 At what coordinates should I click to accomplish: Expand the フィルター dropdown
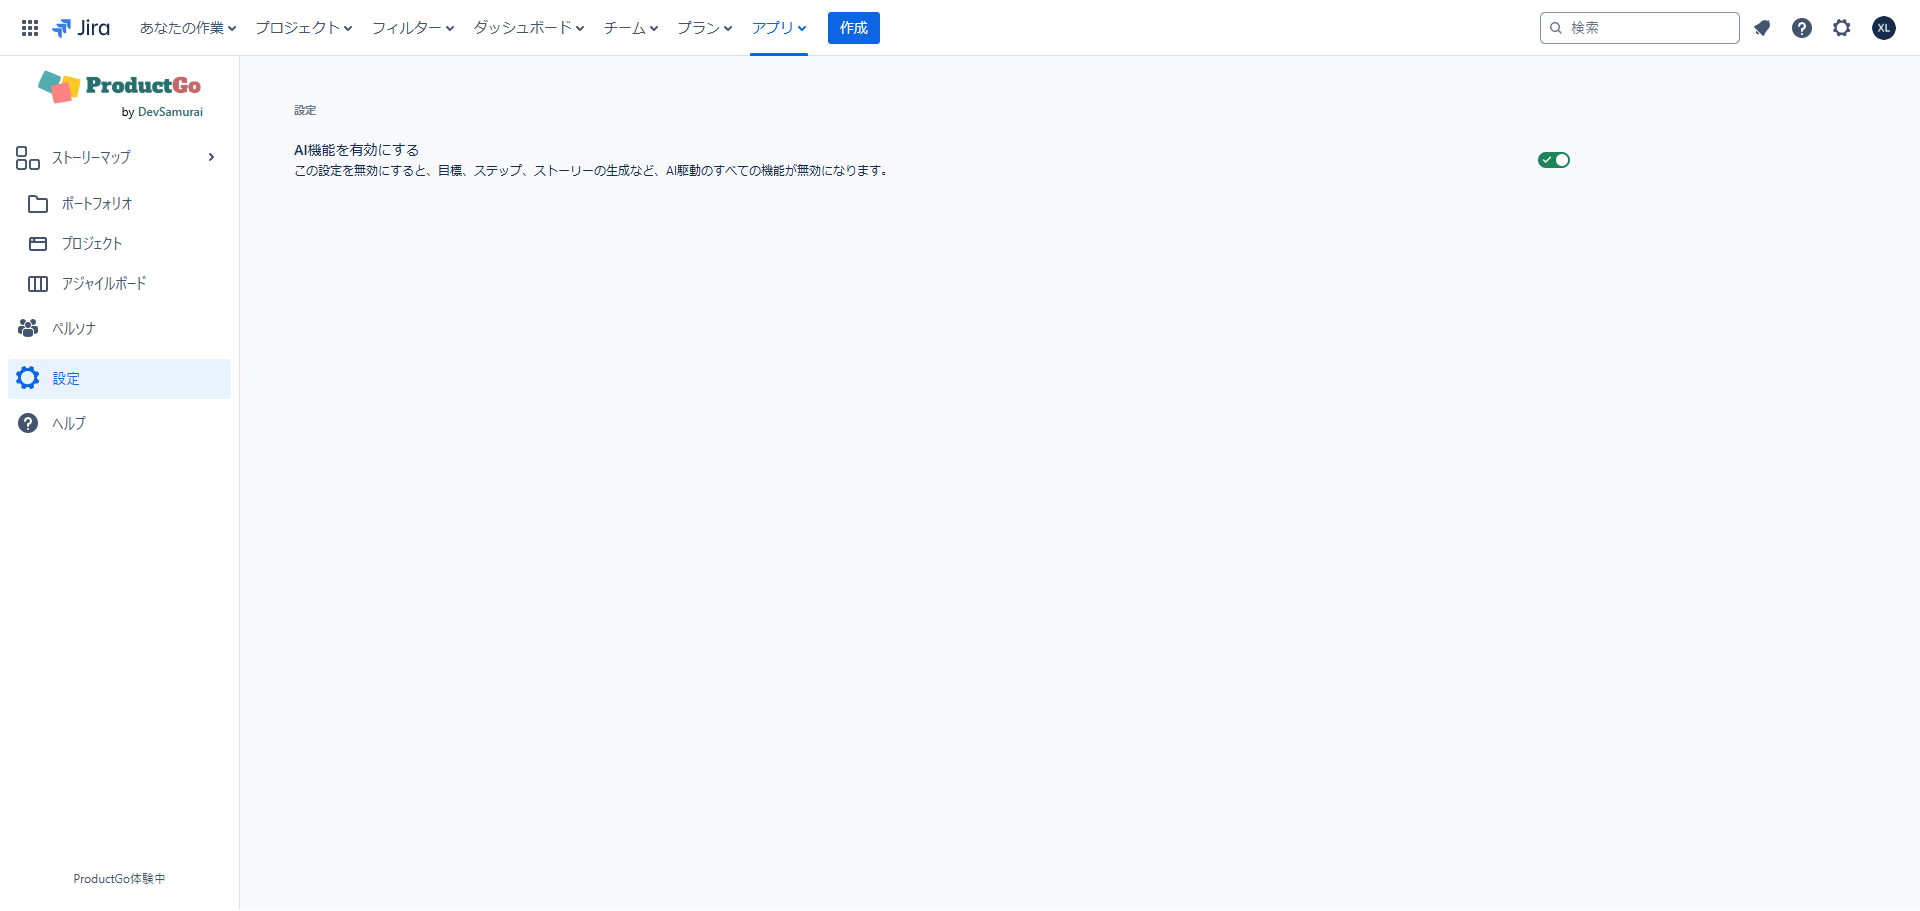(411, 28)
